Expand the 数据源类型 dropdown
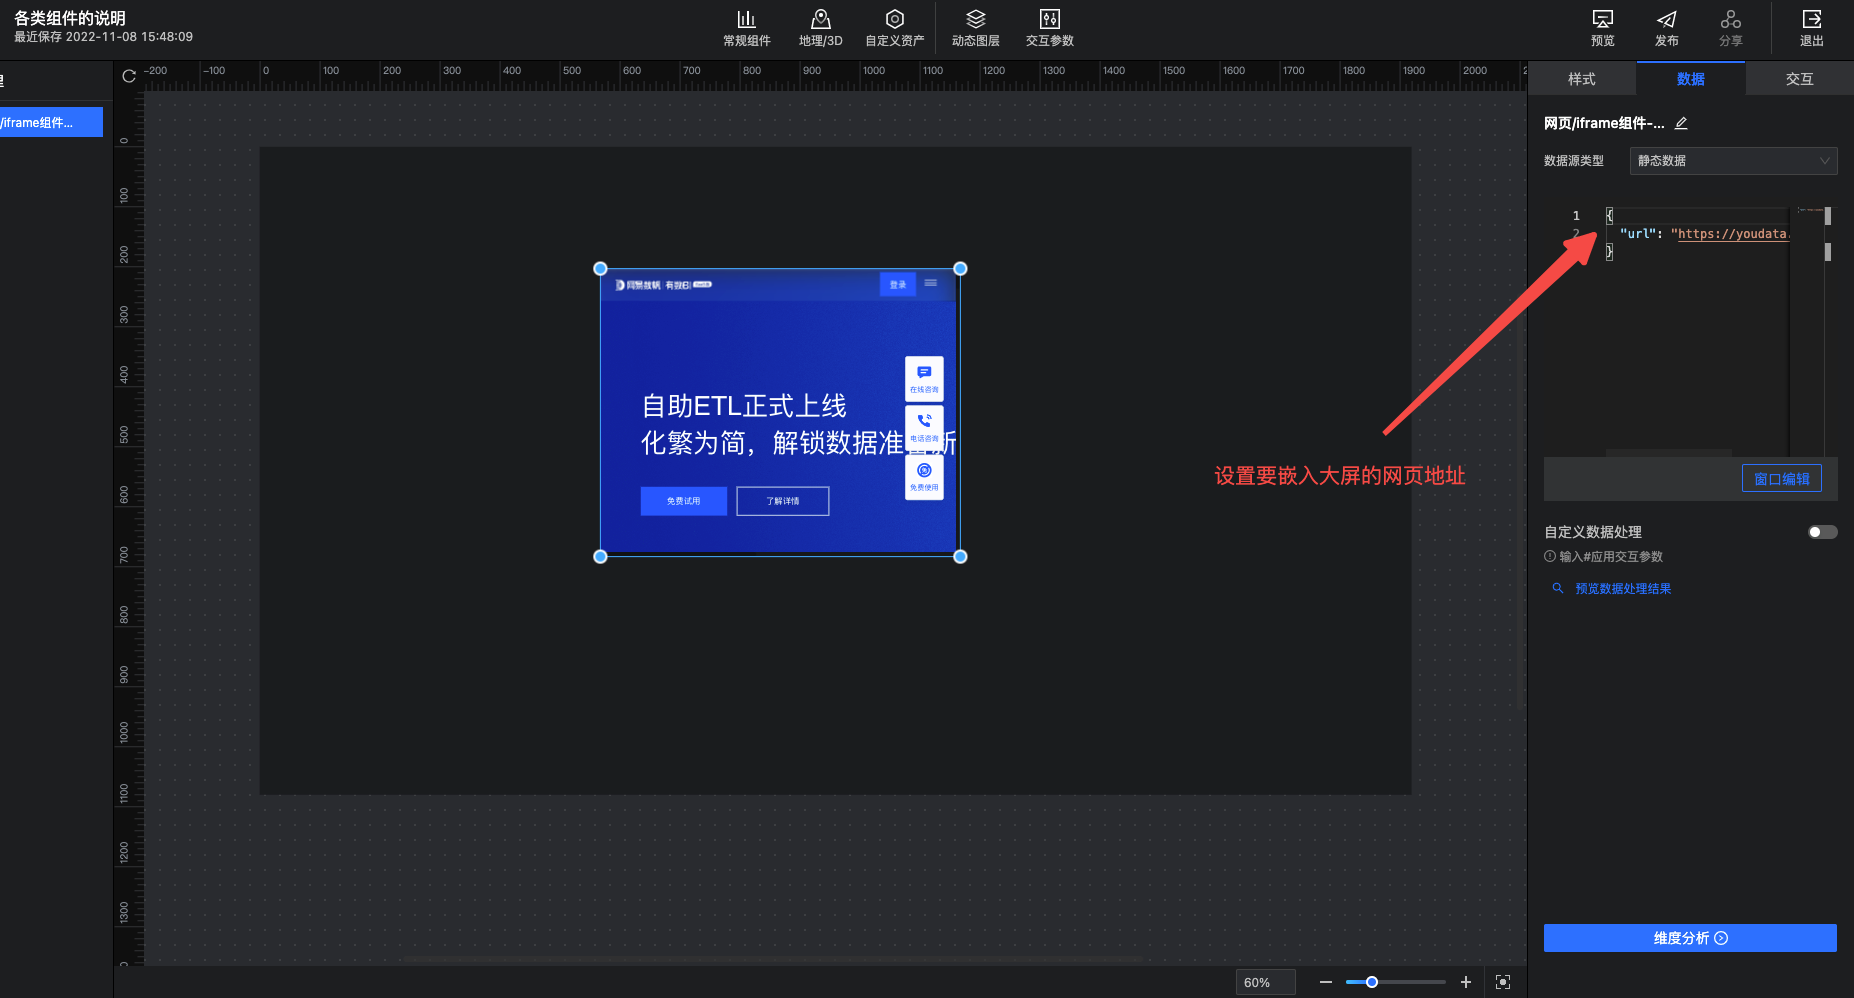1854x998 pixels. click(x=1733, y=161)
